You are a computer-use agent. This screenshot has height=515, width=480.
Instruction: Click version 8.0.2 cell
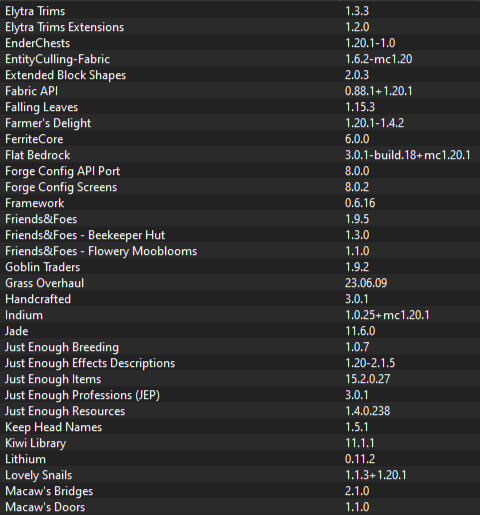coord(357,187)
